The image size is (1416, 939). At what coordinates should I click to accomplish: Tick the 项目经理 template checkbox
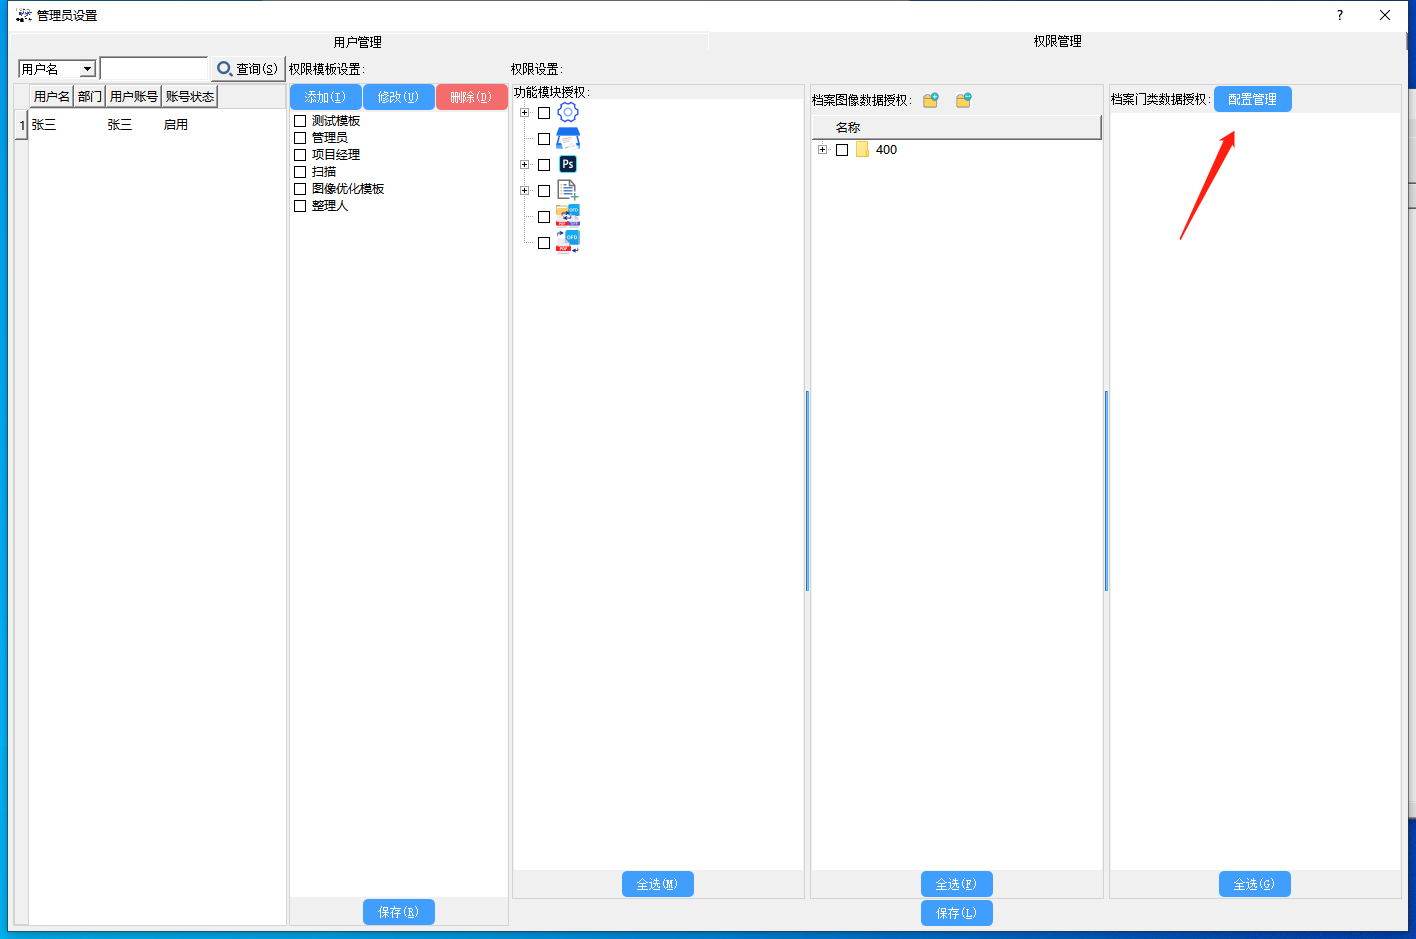pos(300,155)
